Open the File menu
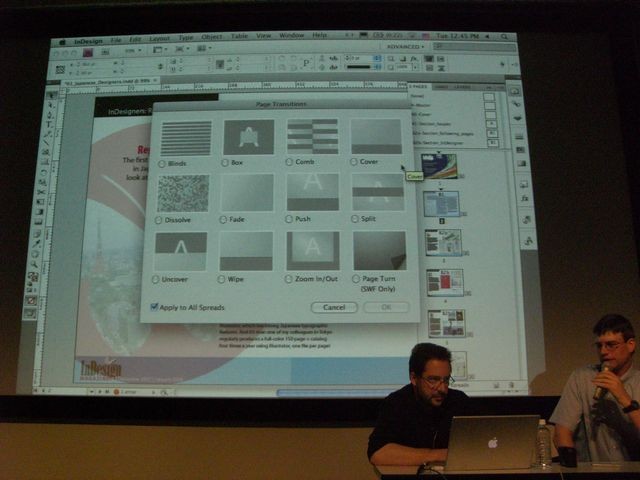The height and width of the screenshot is (480, 640). (116, 40)
